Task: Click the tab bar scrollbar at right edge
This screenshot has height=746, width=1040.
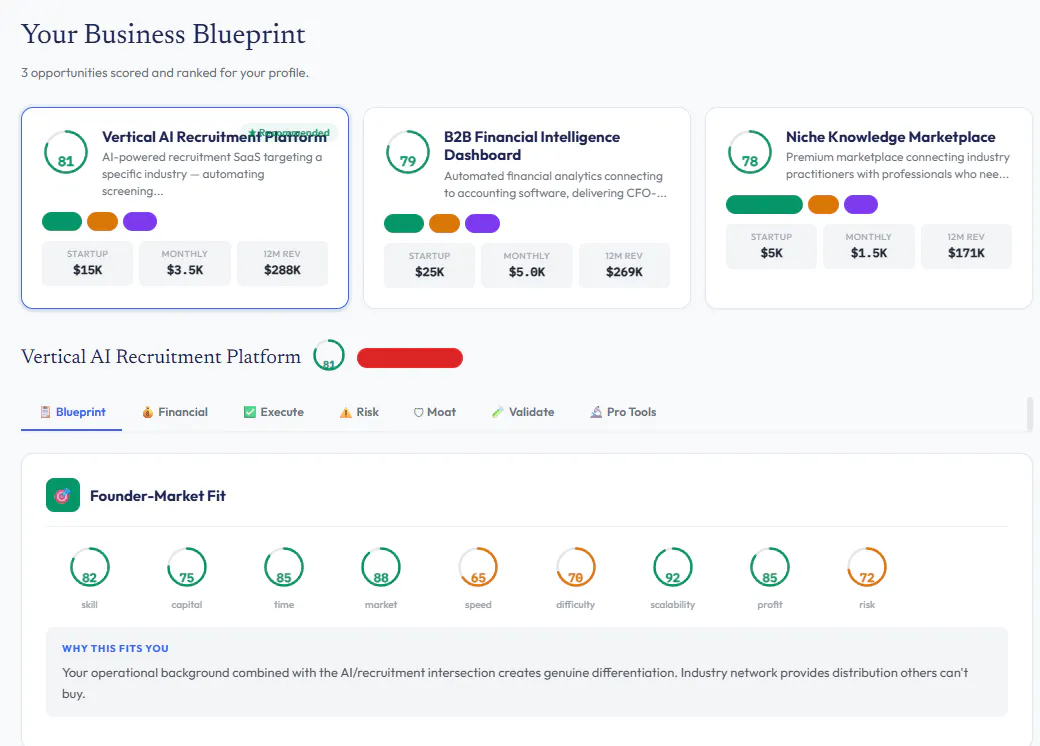Action: [x=1029, y=414]
